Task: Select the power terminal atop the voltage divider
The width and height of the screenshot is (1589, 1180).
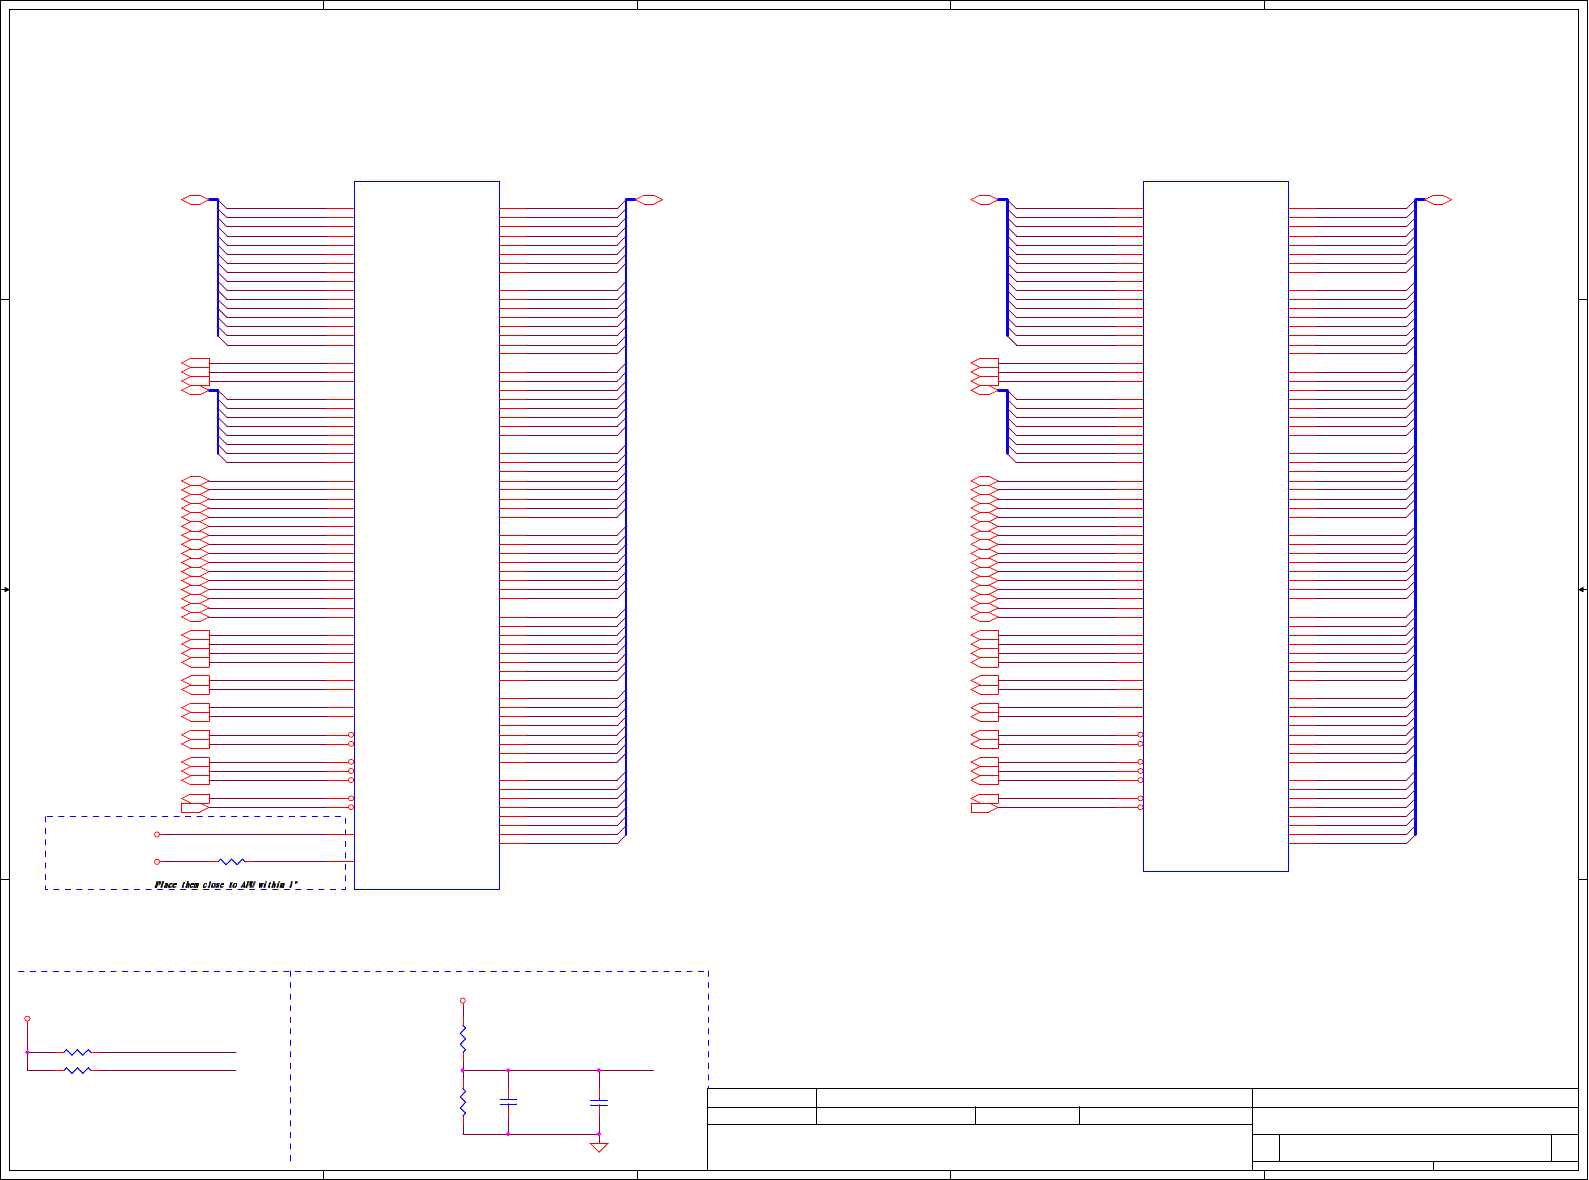Action: [463, 1000]
